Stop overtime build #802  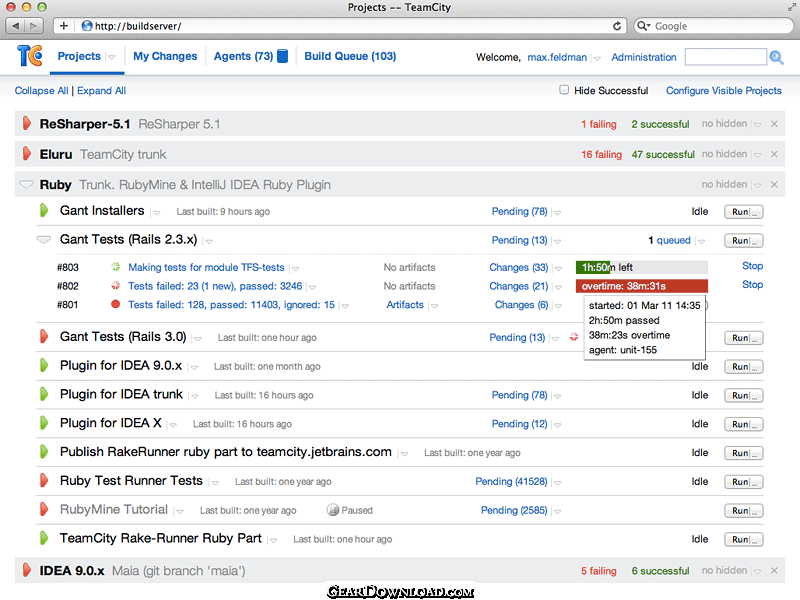[752, 285]
